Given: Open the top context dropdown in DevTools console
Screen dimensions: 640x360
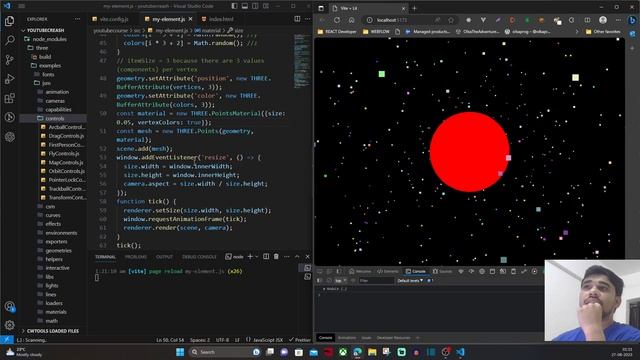Looking at the screenshot, I should coord(341,280).
